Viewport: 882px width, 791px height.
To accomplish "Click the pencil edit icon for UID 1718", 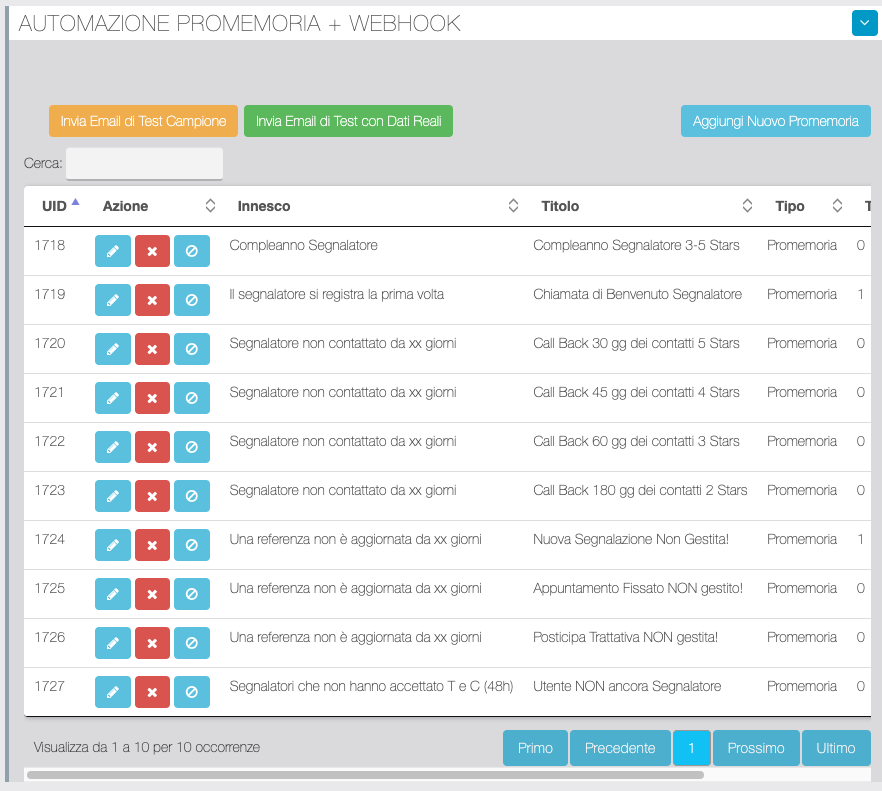I will click(x=113, y=252).
